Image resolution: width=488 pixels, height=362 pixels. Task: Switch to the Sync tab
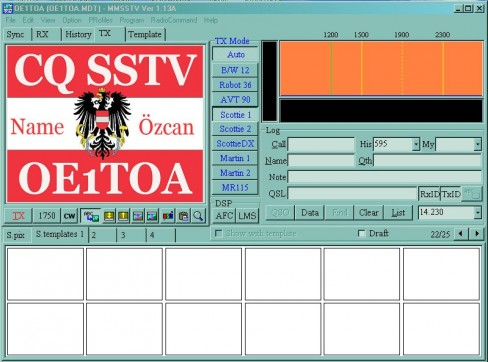coord(15,34)
